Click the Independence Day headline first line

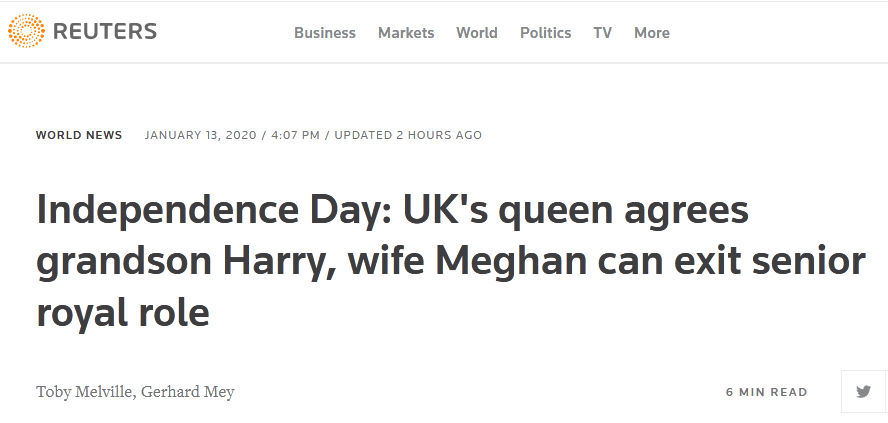click(x=392, y=210)
